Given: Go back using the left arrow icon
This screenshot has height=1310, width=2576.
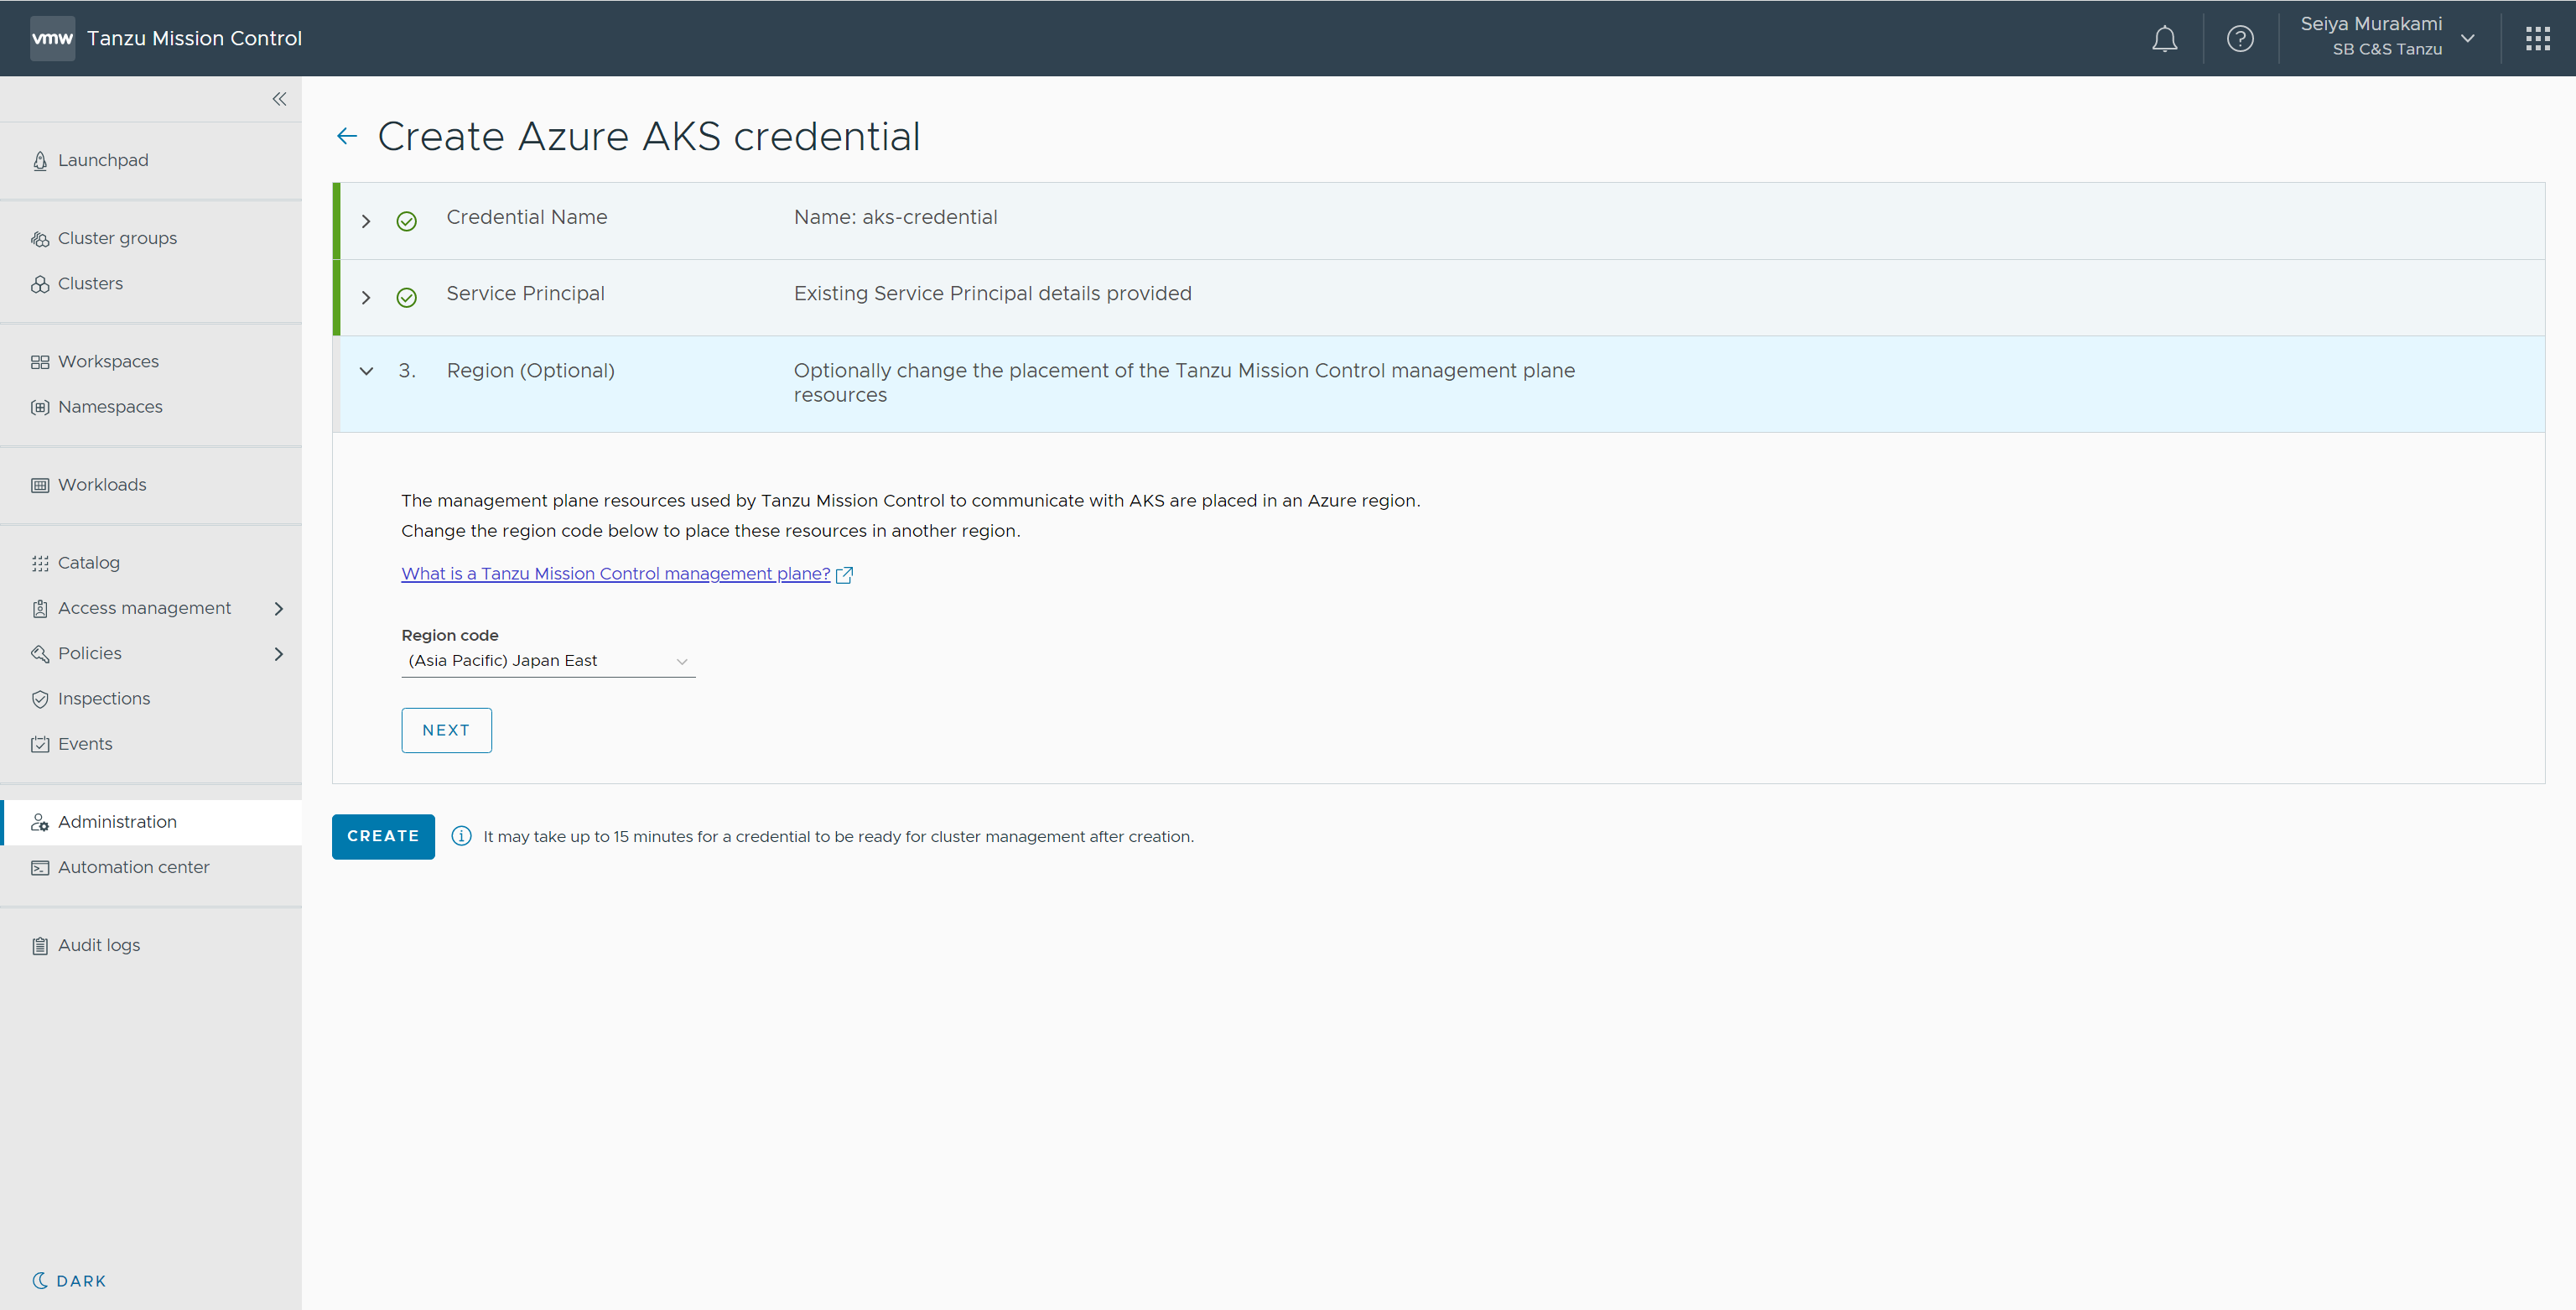Looking at the screenshot, I should tap(347, 136).
